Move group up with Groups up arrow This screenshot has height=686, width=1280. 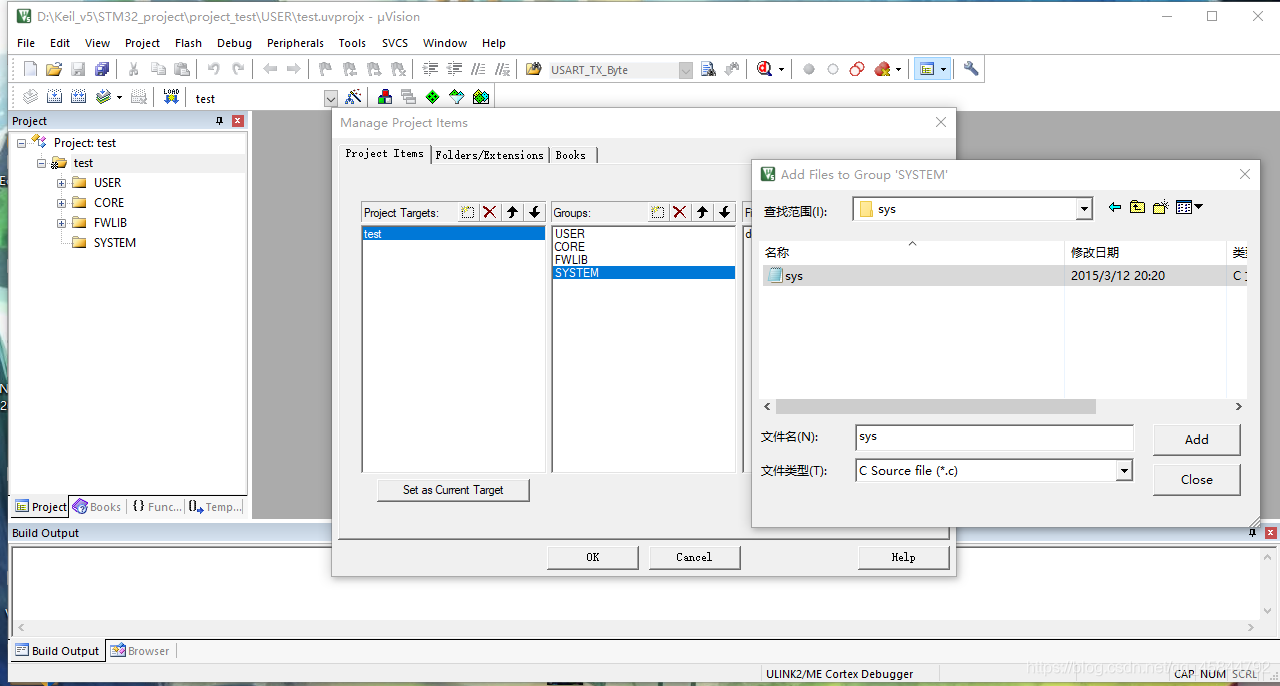pos(702,212)
